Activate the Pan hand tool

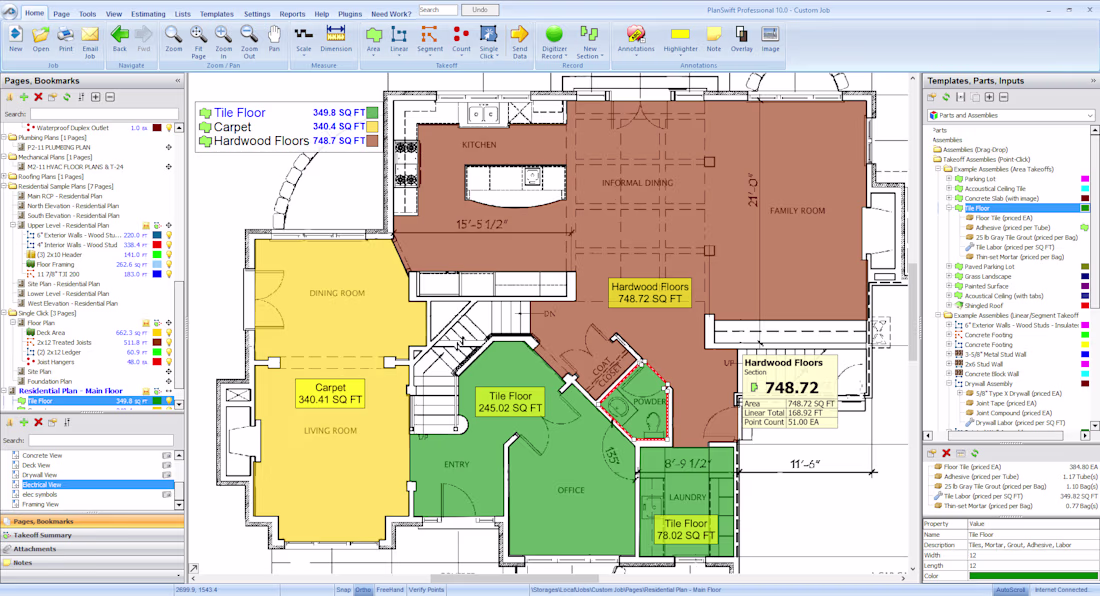tap(274, 39)
